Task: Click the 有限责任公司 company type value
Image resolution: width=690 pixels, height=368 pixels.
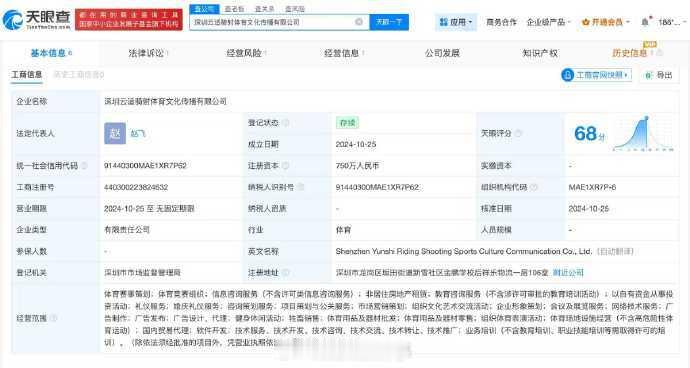Action: click(127, 230)
